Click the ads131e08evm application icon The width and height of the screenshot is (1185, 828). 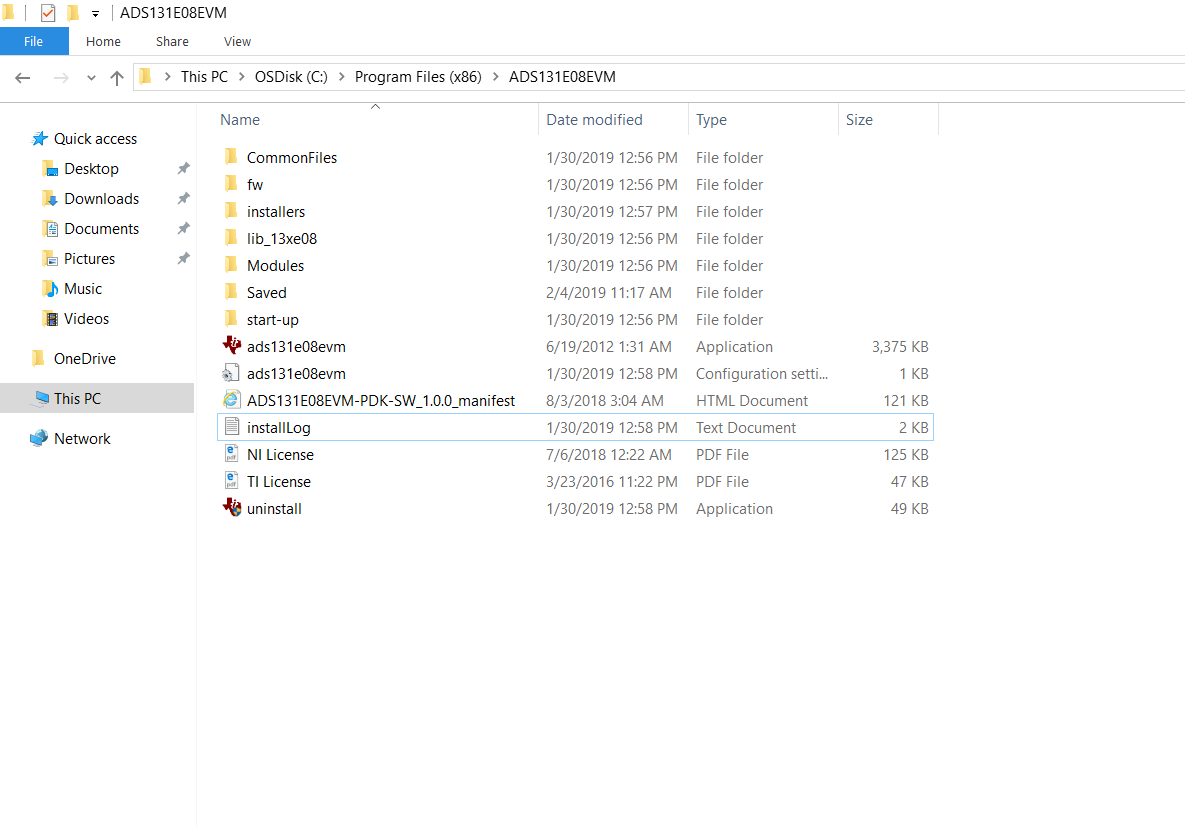[x=231, y=346]
